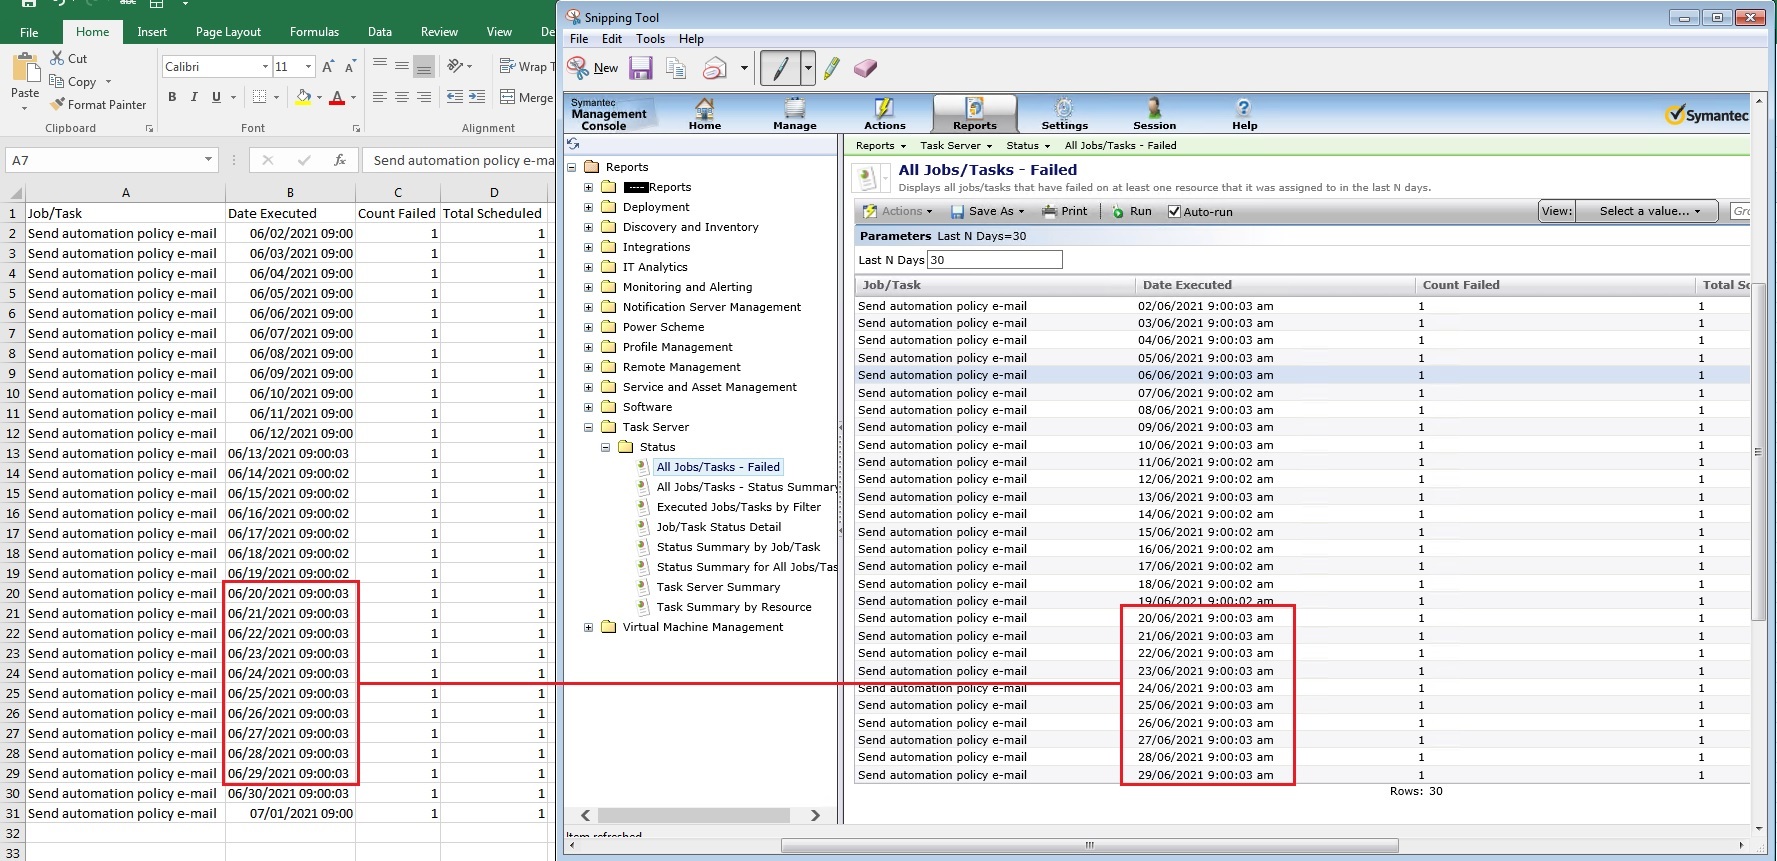Select the Highlighter tool in Snipping Tool
Screen dimensions: 1777x861
[x=831, y=68]
